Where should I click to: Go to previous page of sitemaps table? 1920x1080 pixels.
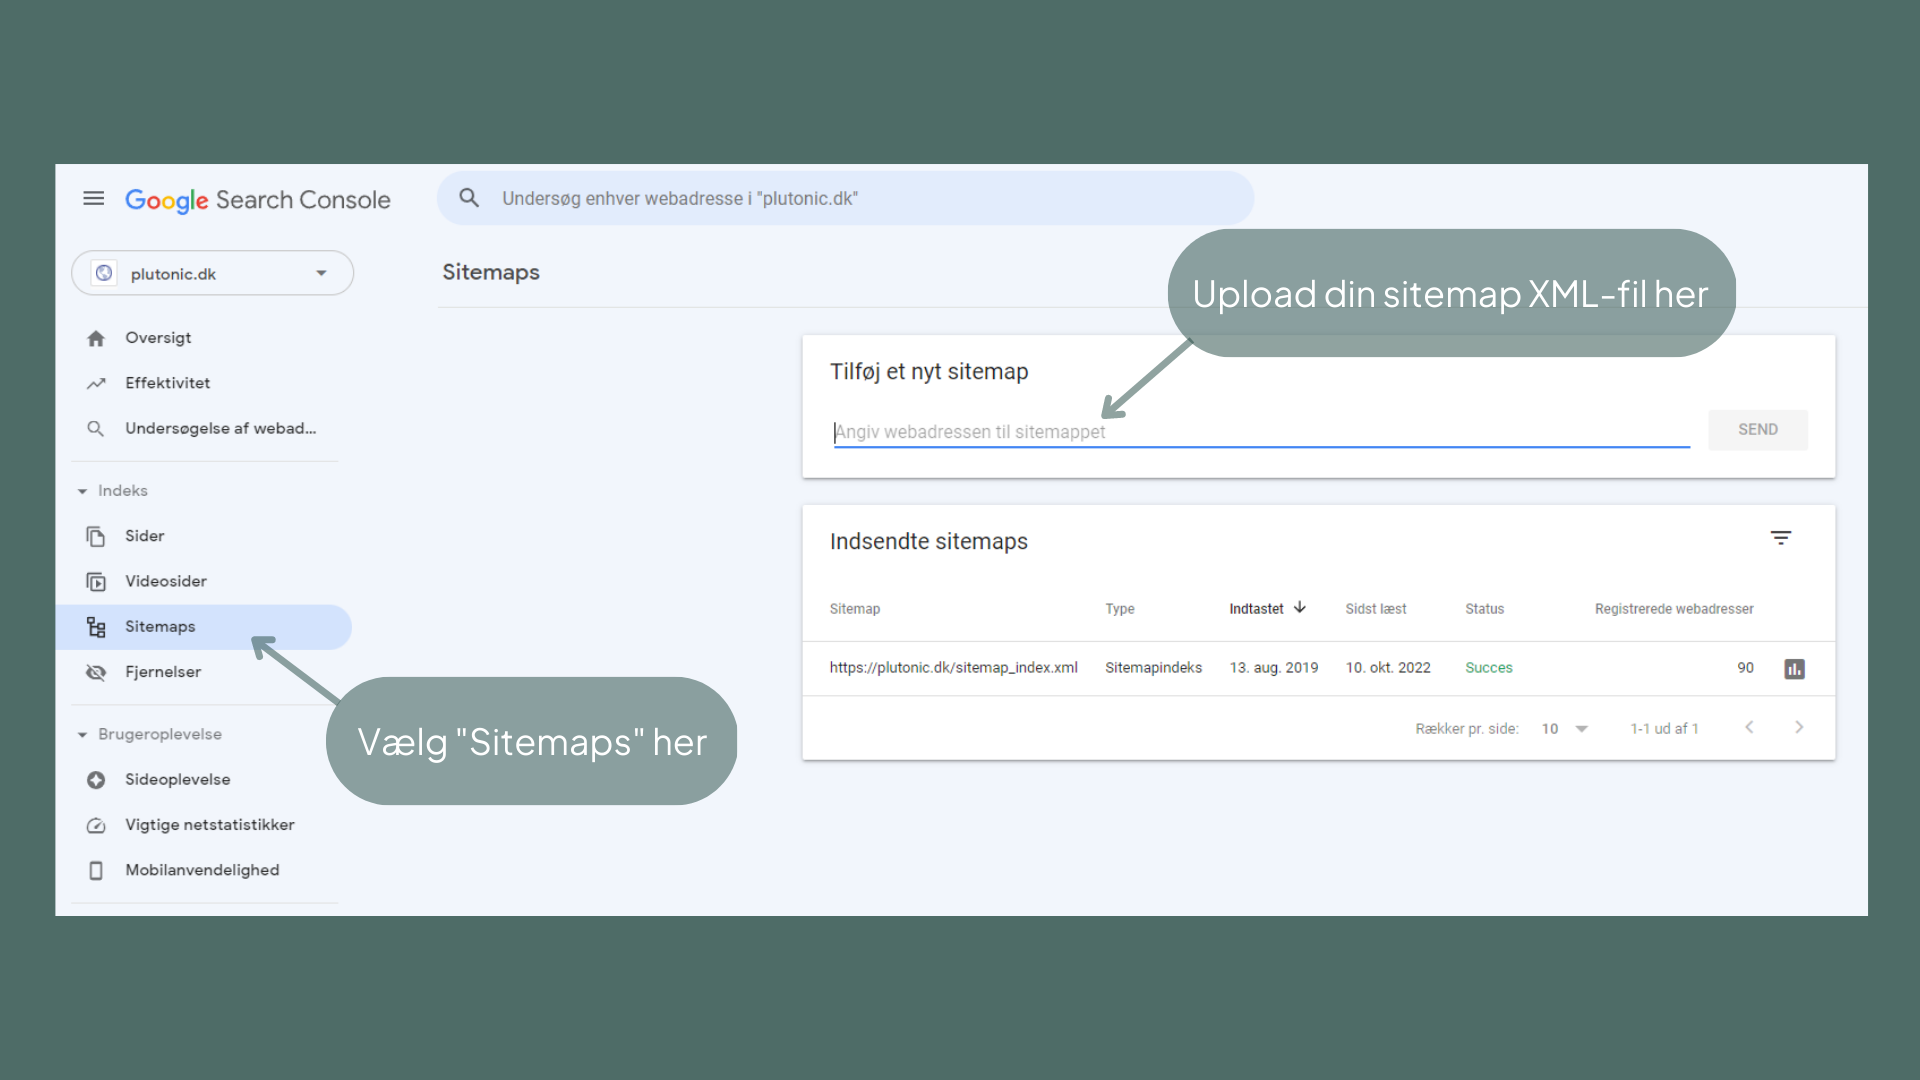[1749, 727]
